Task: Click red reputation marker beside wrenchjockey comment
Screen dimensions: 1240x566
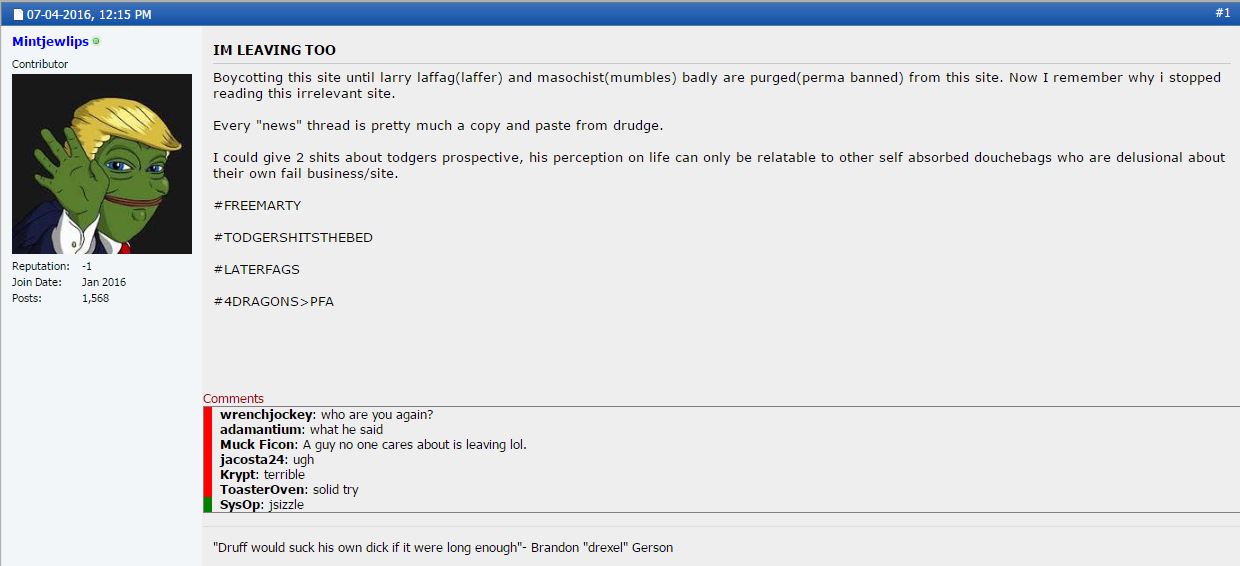Action: 208,415
